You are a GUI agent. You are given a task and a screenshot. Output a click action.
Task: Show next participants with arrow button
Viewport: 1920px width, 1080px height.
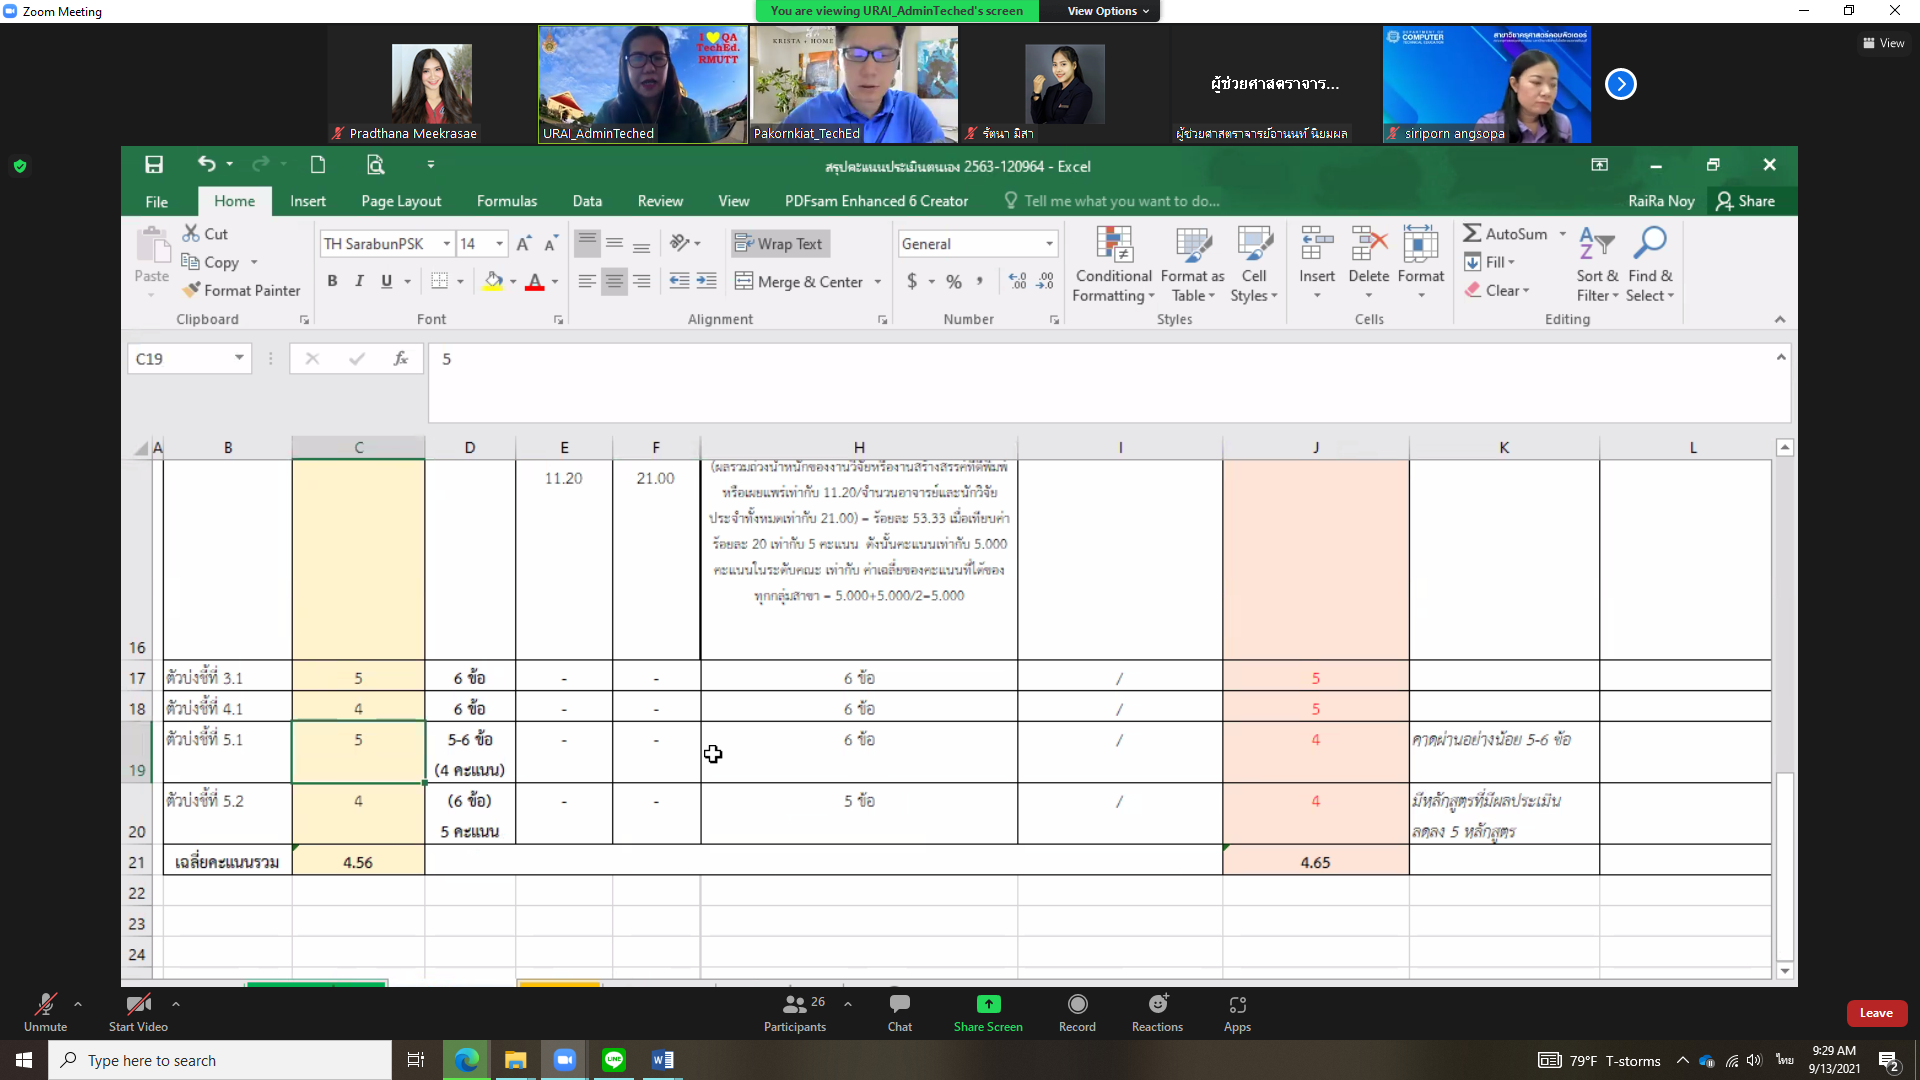pyautogui.click(x=1620, y=84)
